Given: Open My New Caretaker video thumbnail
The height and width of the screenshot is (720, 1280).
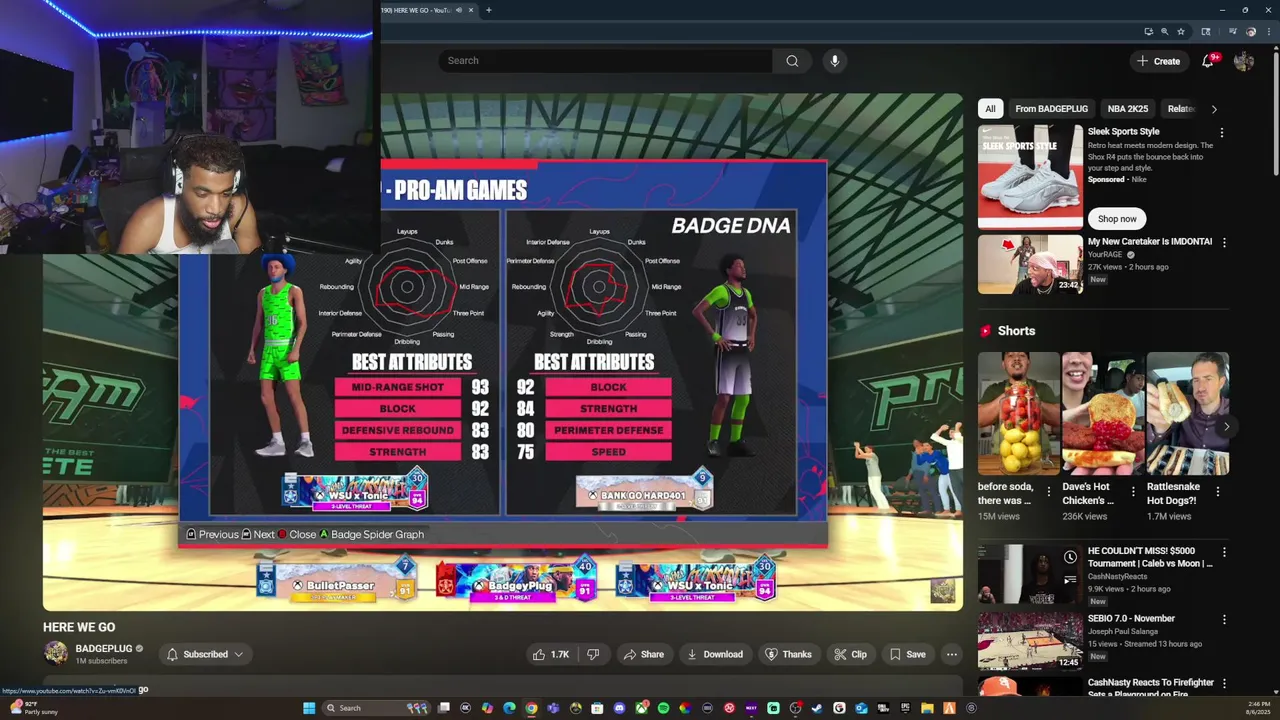Looking at the screenshot, I should tap(1030, 264).
